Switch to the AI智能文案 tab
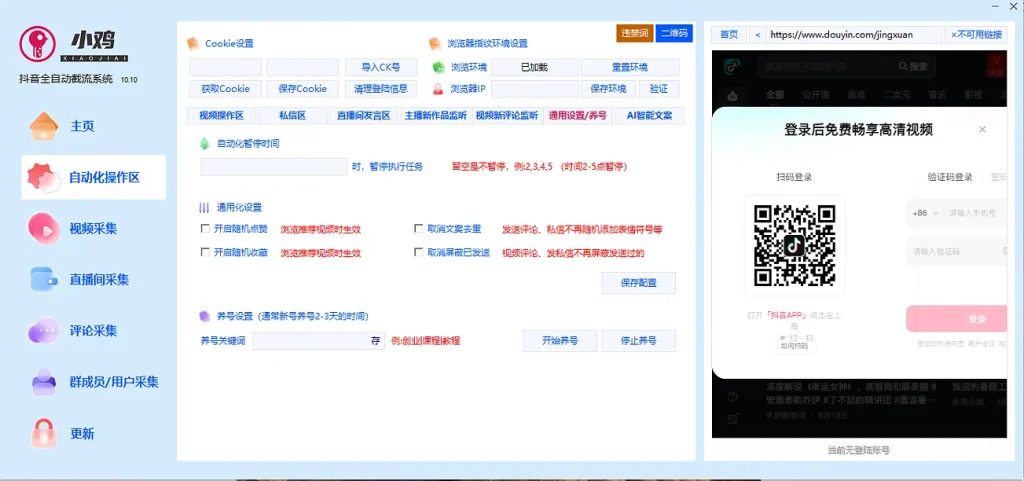Image resolution: width=1024 pixels, height=481 pixels. coord(650,116)
